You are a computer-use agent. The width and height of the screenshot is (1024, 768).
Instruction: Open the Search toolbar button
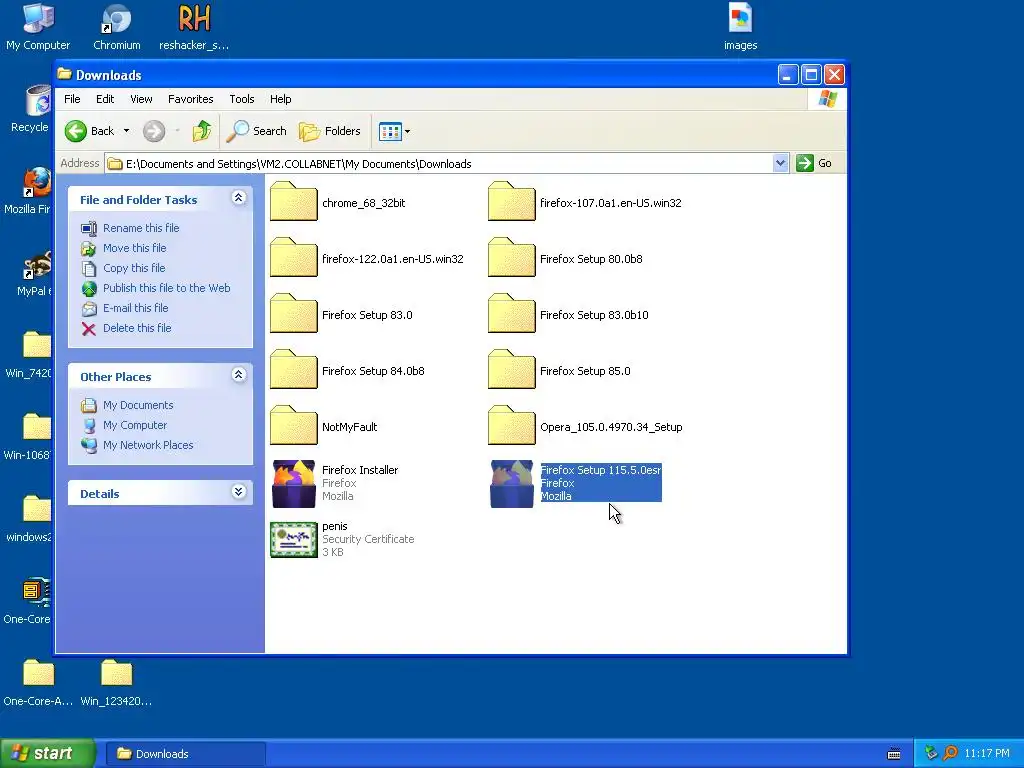coord(257,131)
